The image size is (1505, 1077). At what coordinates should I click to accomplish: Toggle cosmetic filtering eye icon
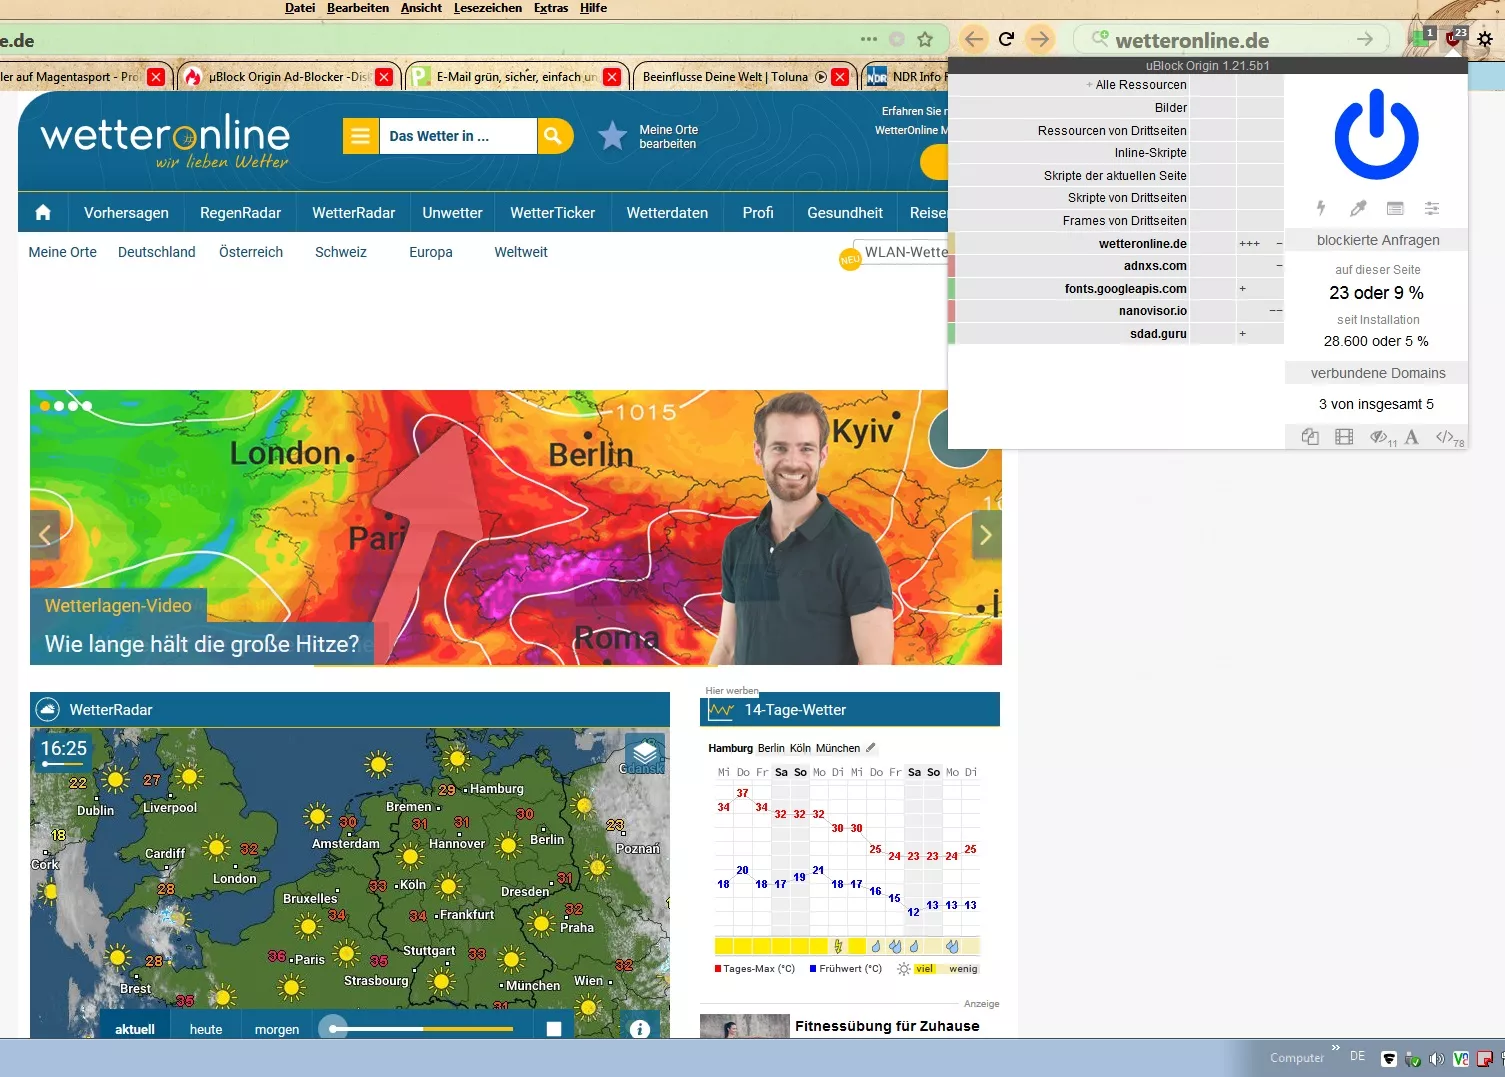(1380, 437)
